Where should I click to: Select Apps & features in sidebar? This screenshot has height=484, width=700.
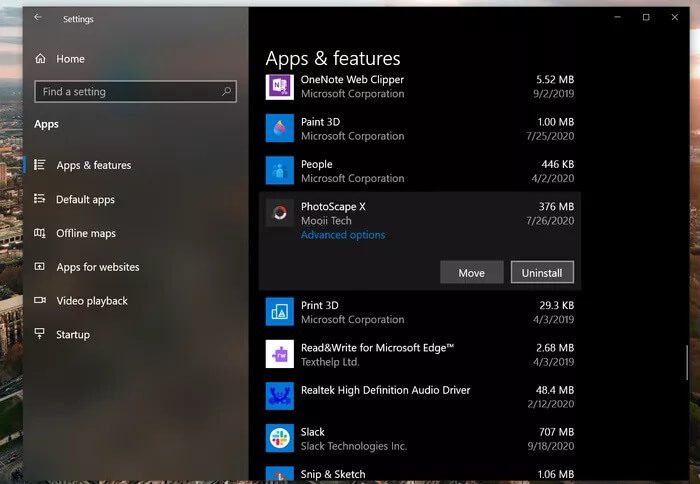tap(94, 165)
